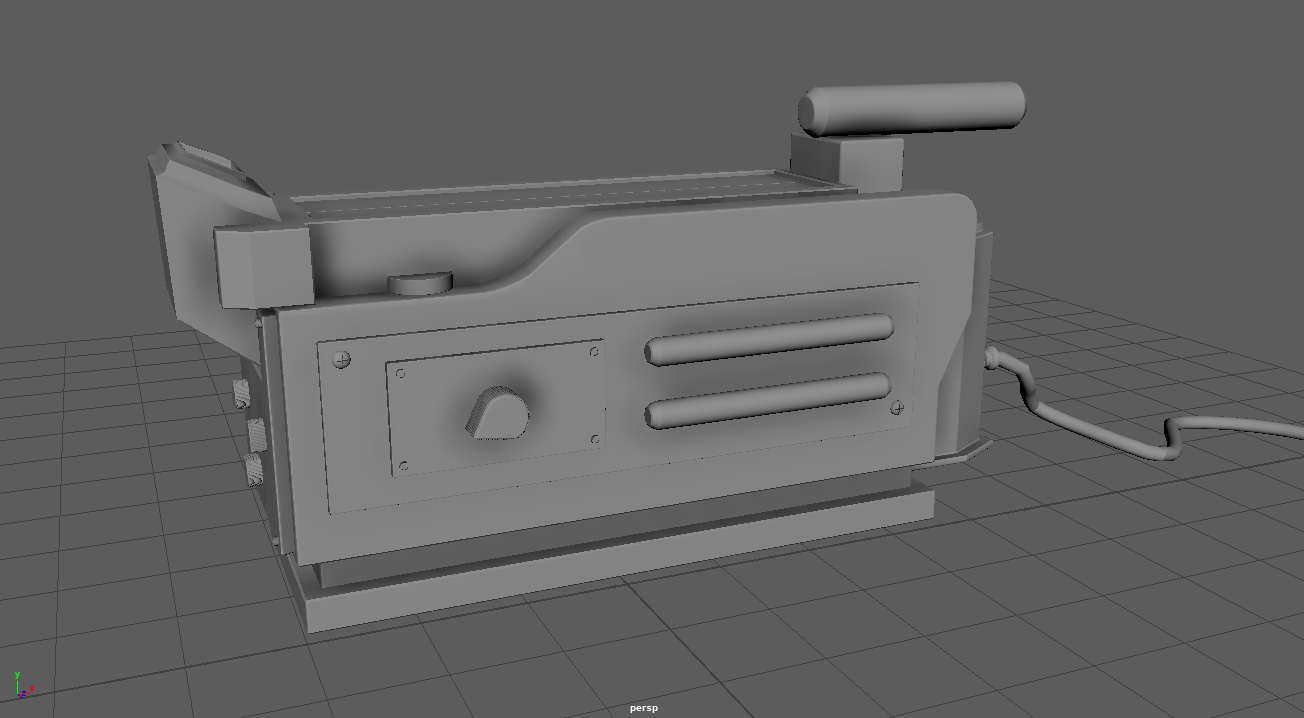Viewport: 1304px width, 718px height.
Task: Click the cross-head screw at panel's top-left
Action: click(343, 358)
